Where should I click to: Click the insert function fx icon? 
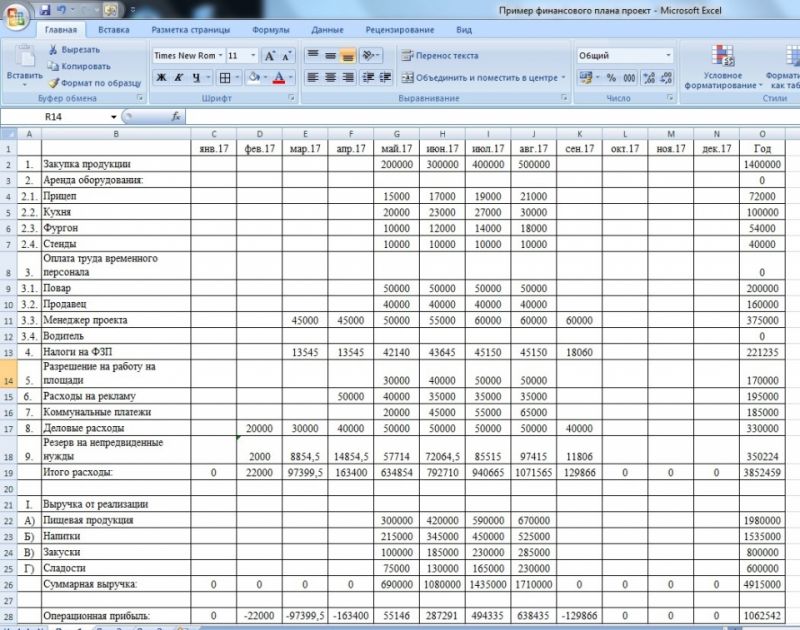point(176,117)
